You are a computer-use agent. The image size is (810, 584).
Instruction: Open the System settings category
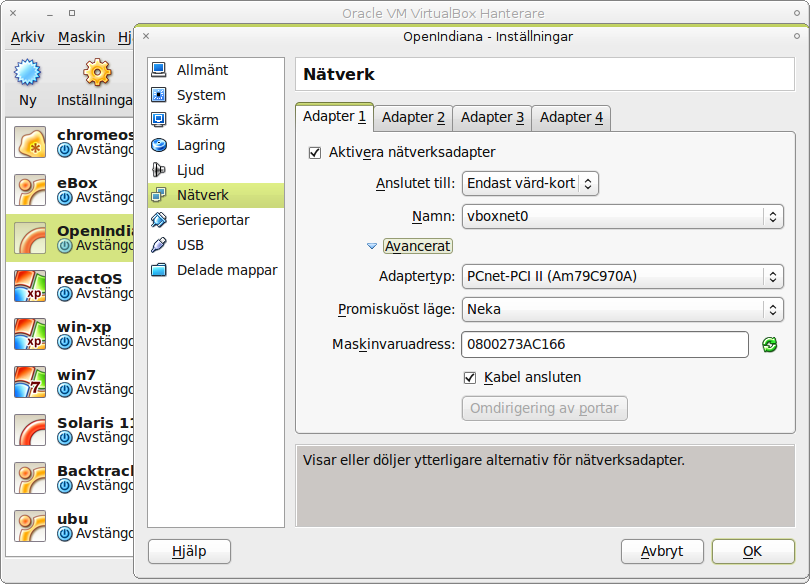tap(201, 95)
